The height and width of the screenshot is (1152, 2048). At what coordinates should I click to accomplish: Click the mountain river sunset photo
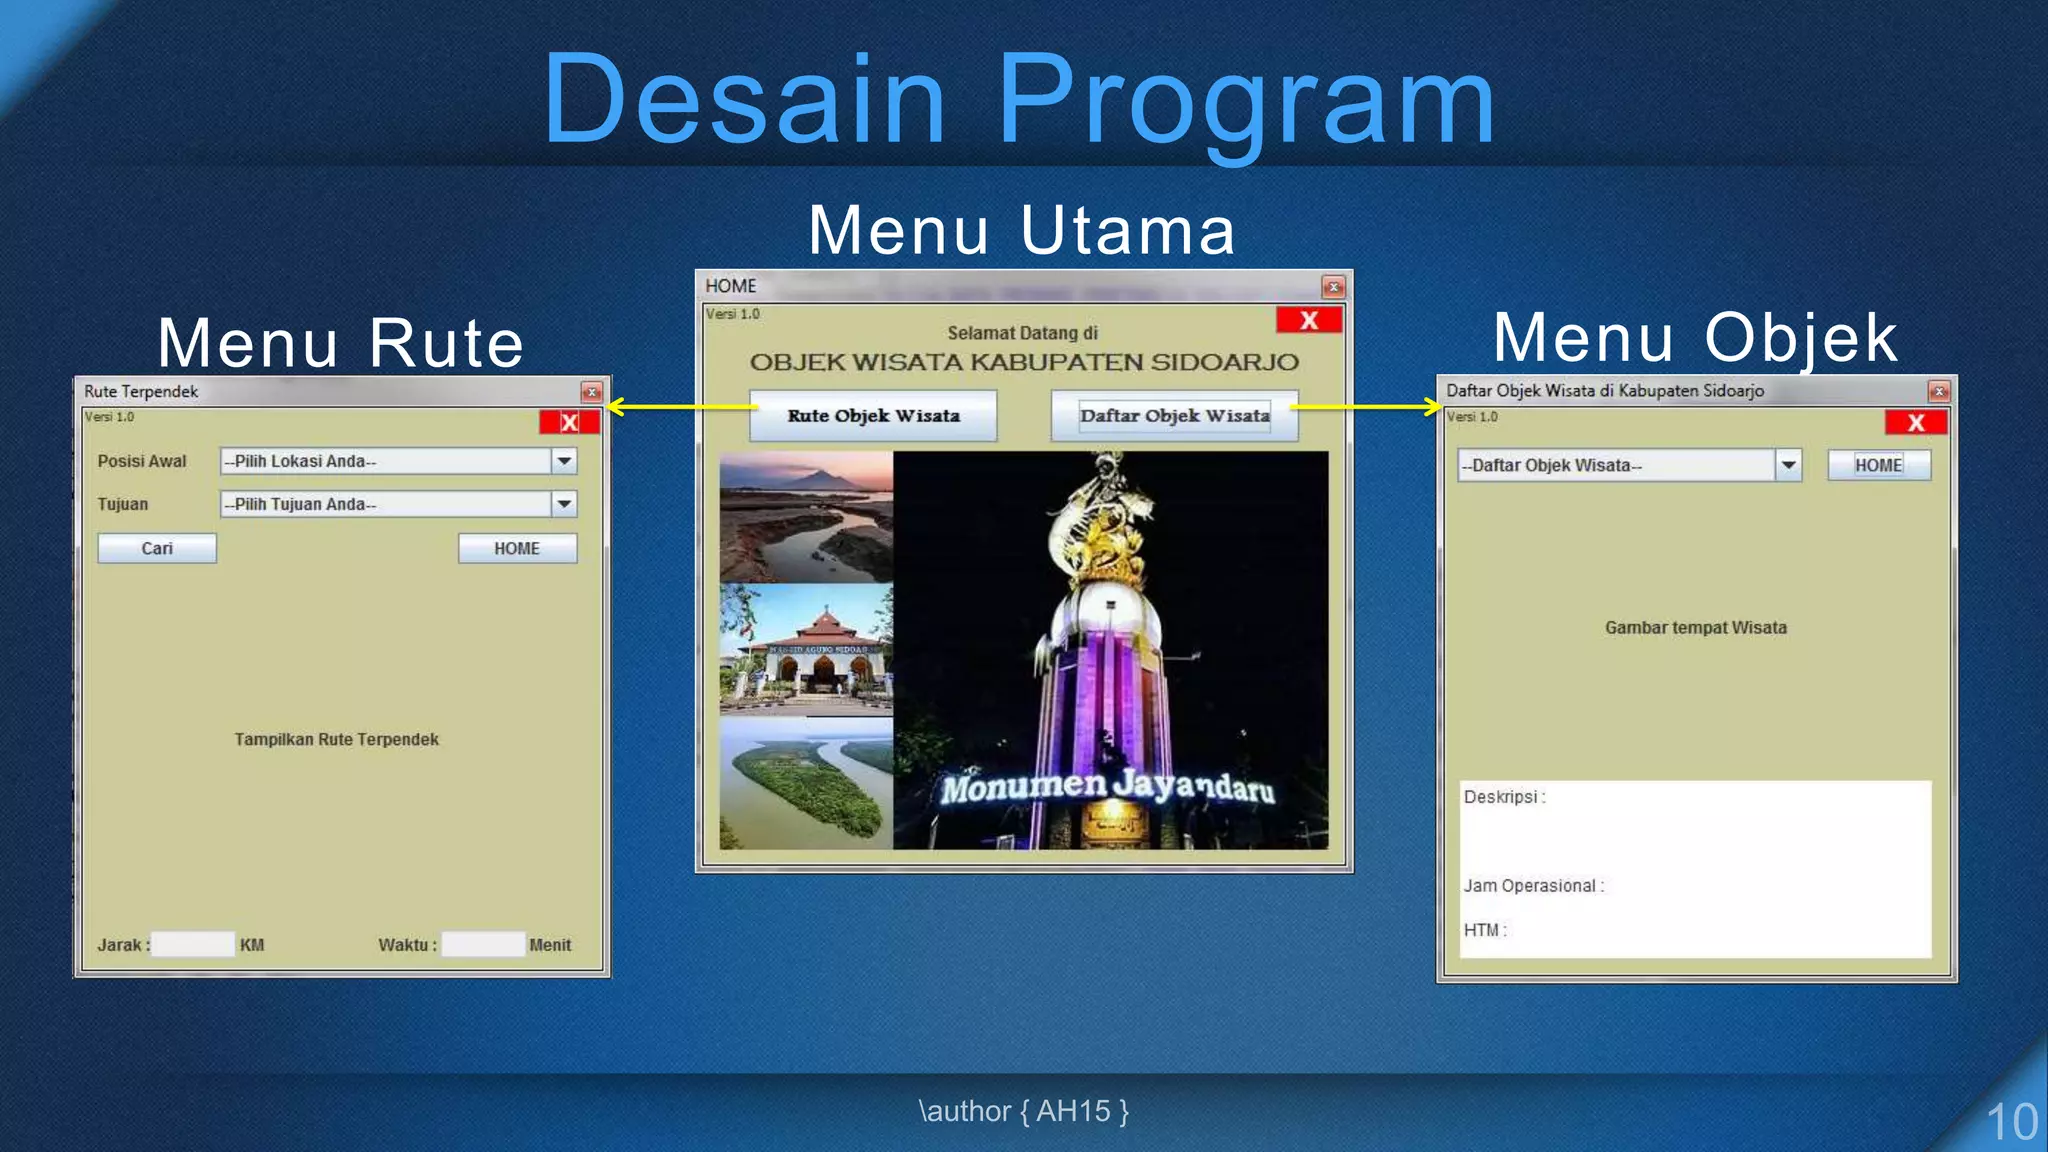[806, 516]
